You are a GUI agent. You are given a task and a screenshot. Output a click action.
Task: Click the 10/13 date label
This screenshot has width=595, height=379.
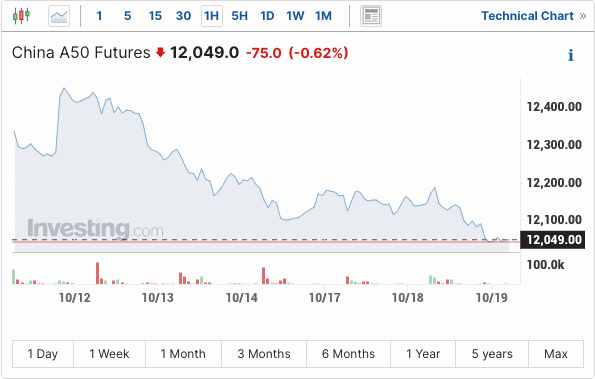tap(158, 298)
